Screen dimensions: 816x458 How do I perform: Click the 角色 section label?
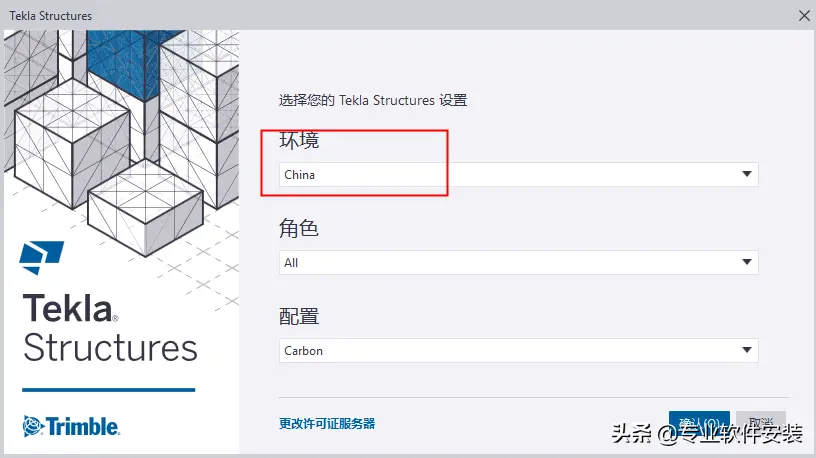[x=299, y=228]
